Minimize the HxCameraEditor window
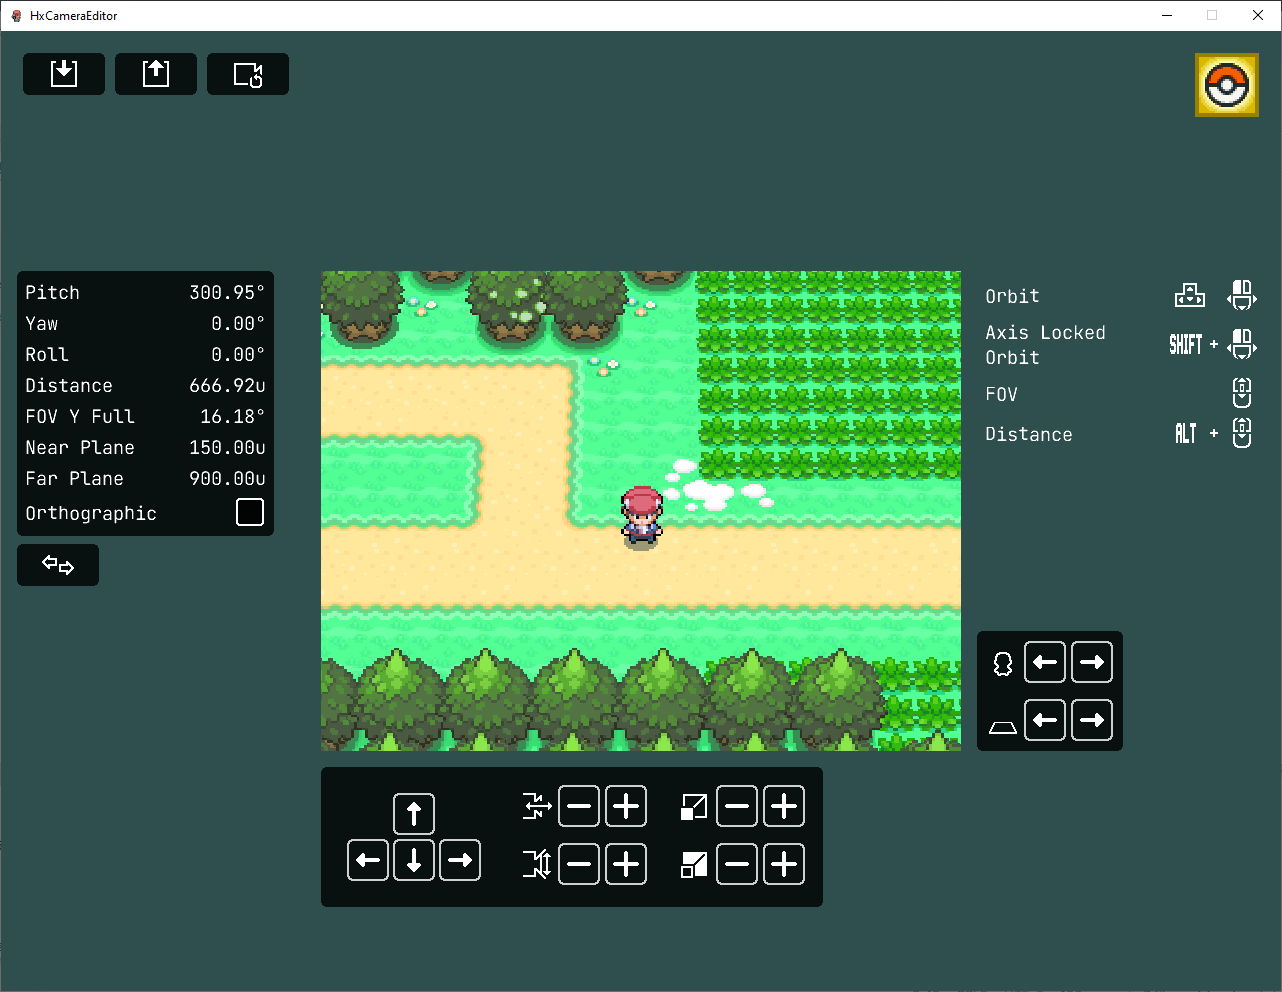 (1167, 15)
